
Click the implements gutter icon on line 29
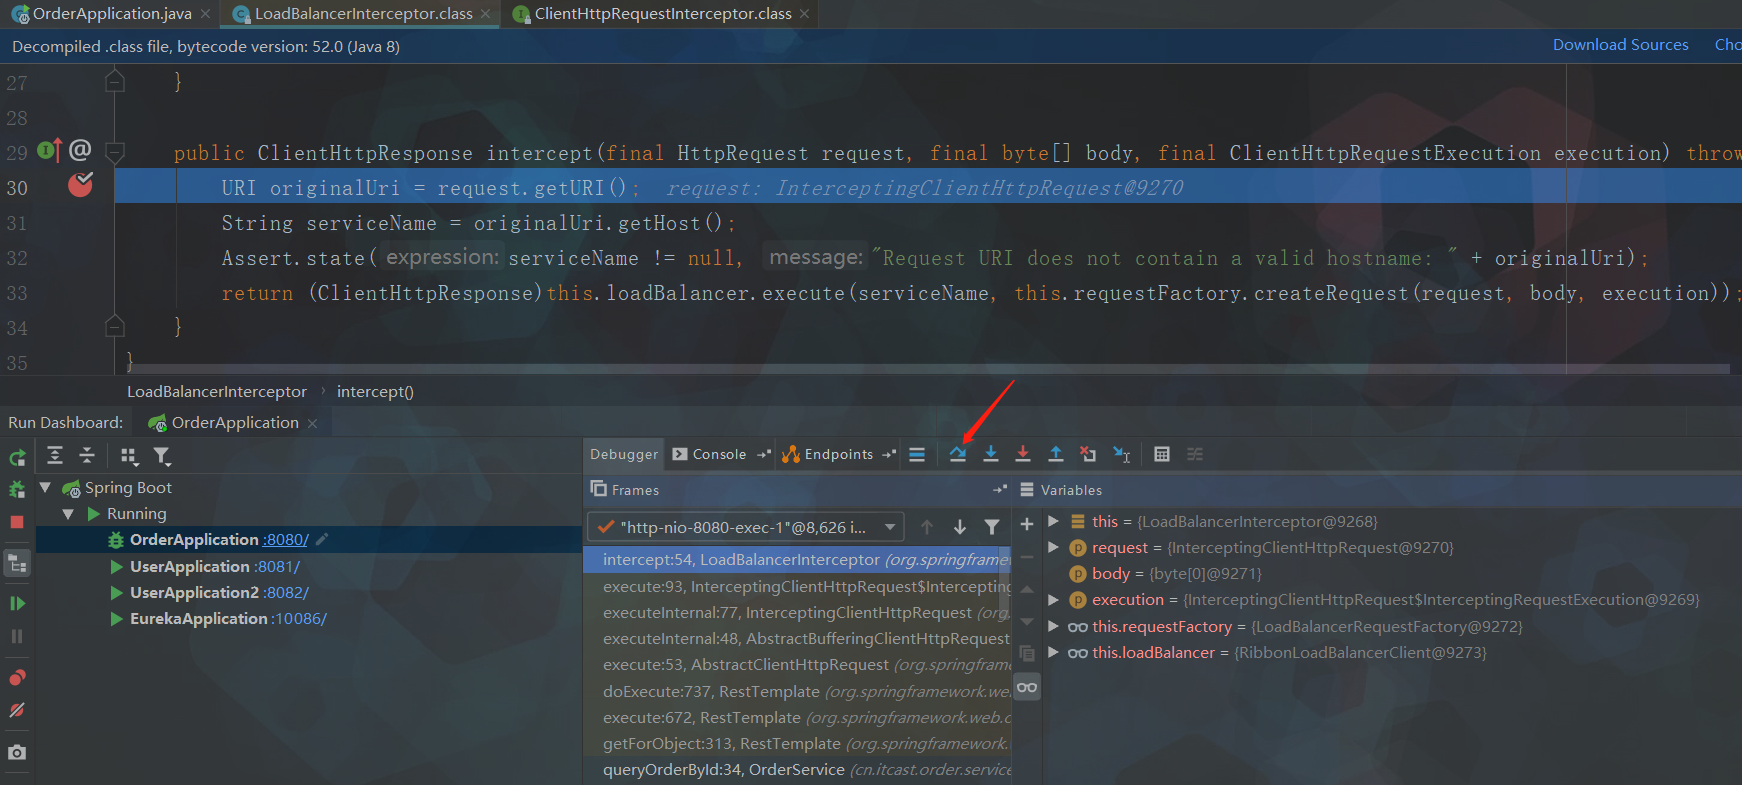point(50,150)
